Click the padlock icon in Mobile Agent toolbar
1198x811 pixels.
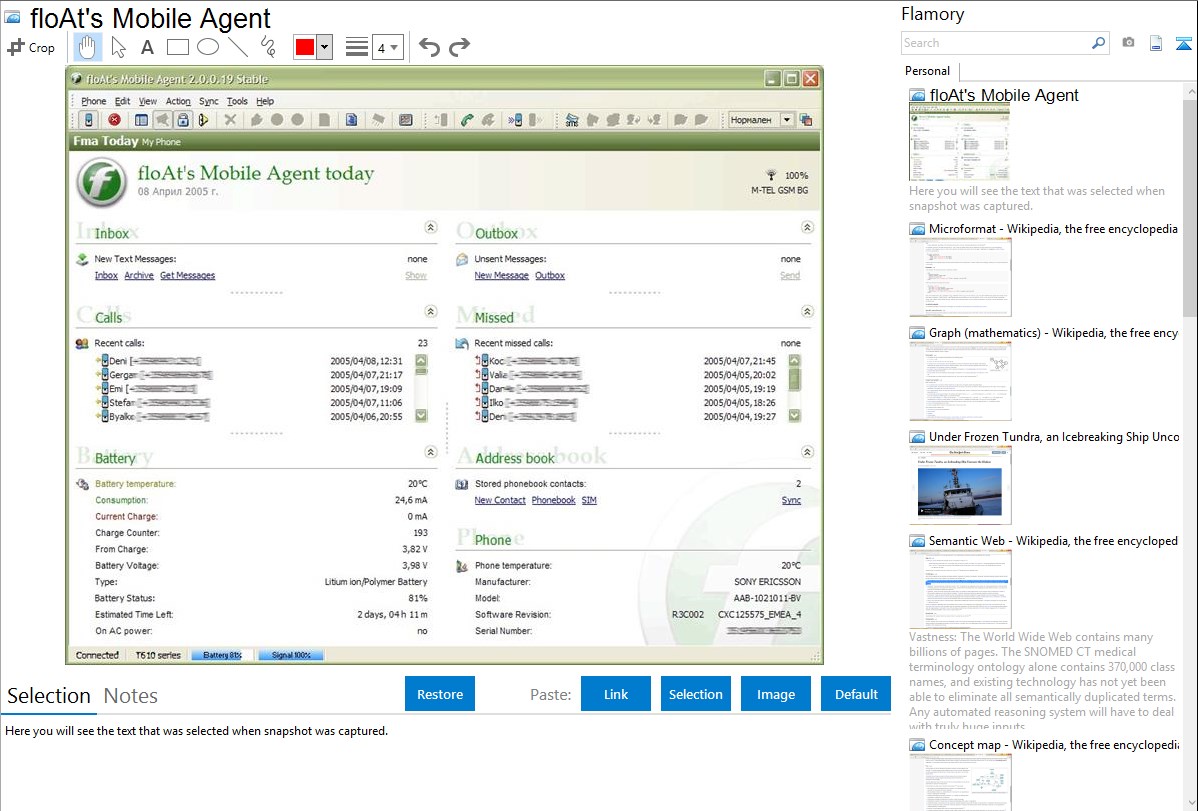point(183,120)
